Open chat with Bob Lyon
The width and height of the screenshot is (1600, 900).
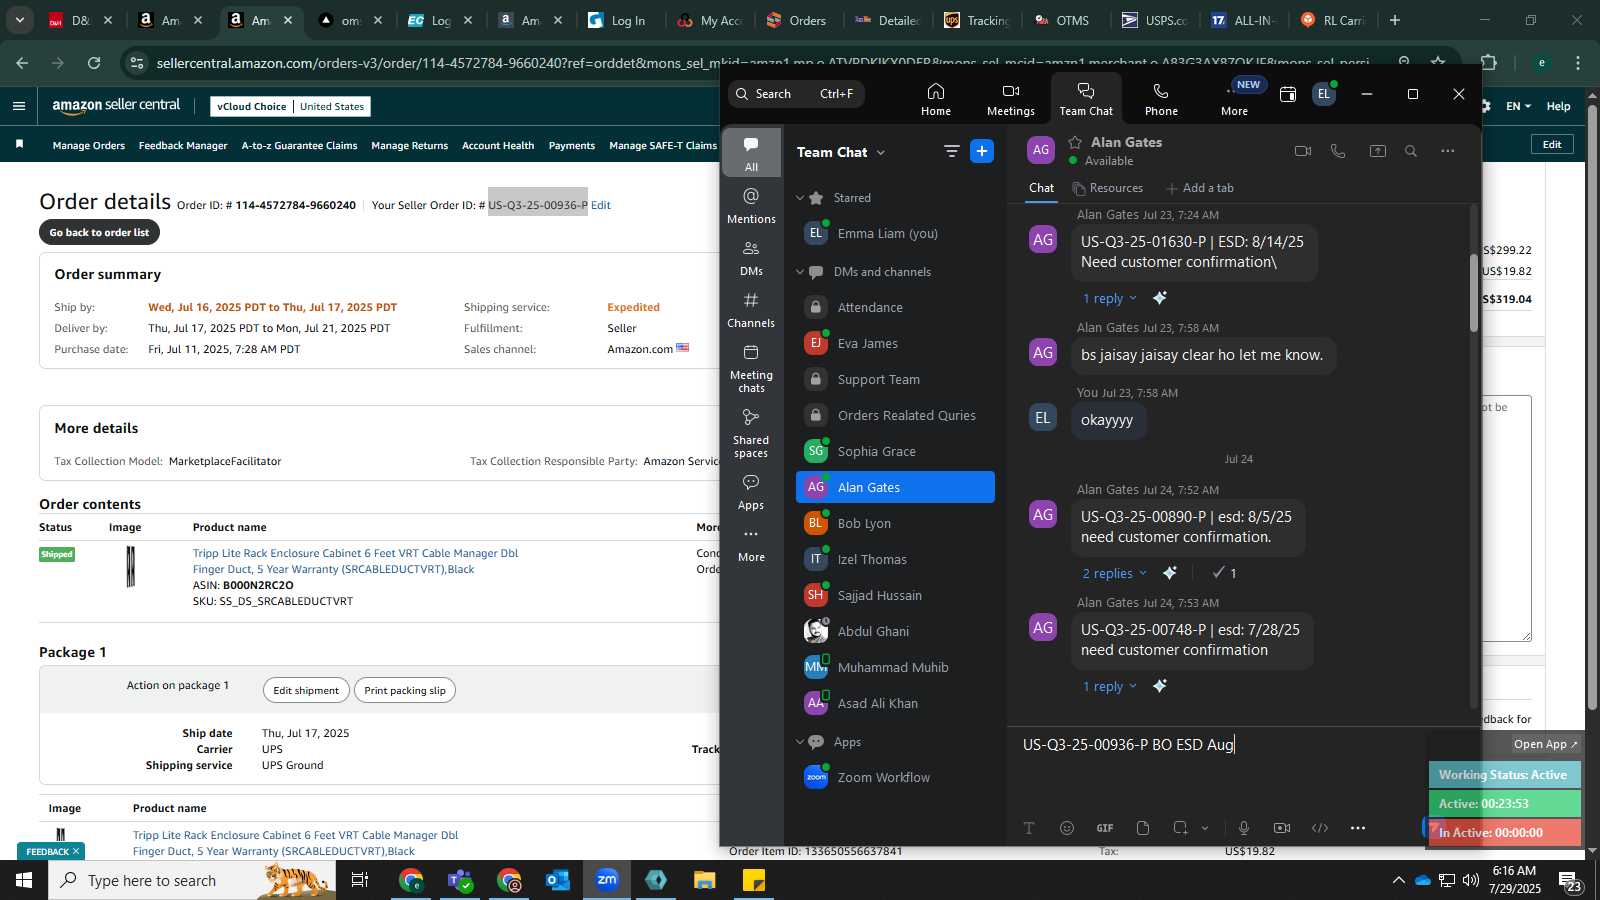[x=895, y=523]
